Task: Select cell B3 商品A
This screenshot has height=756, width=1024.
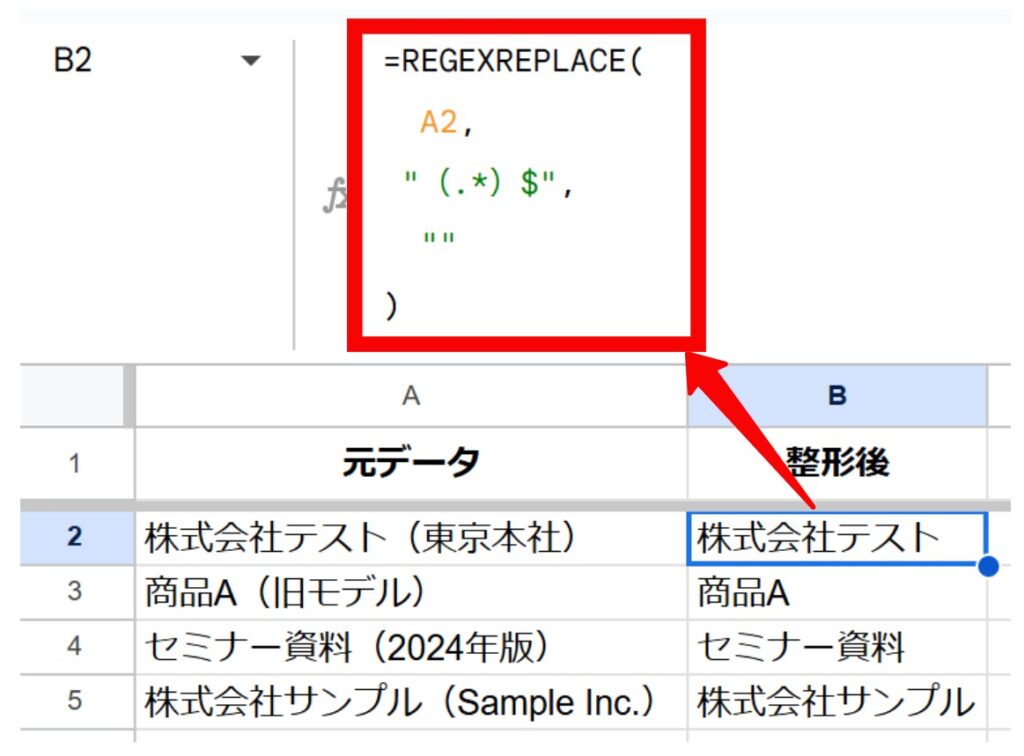Action: (x=837, y=592)
